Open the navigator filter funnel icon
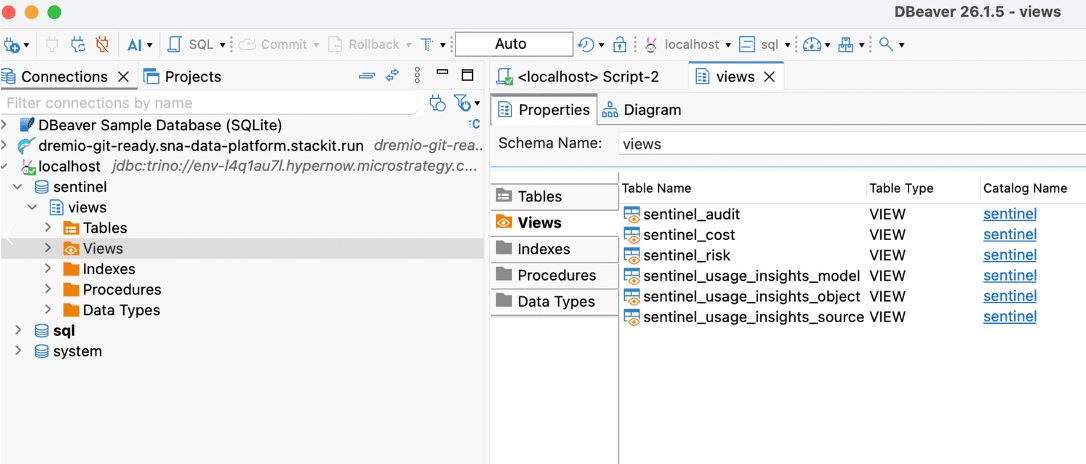1086x464 pixels. [x=462, y=104]
